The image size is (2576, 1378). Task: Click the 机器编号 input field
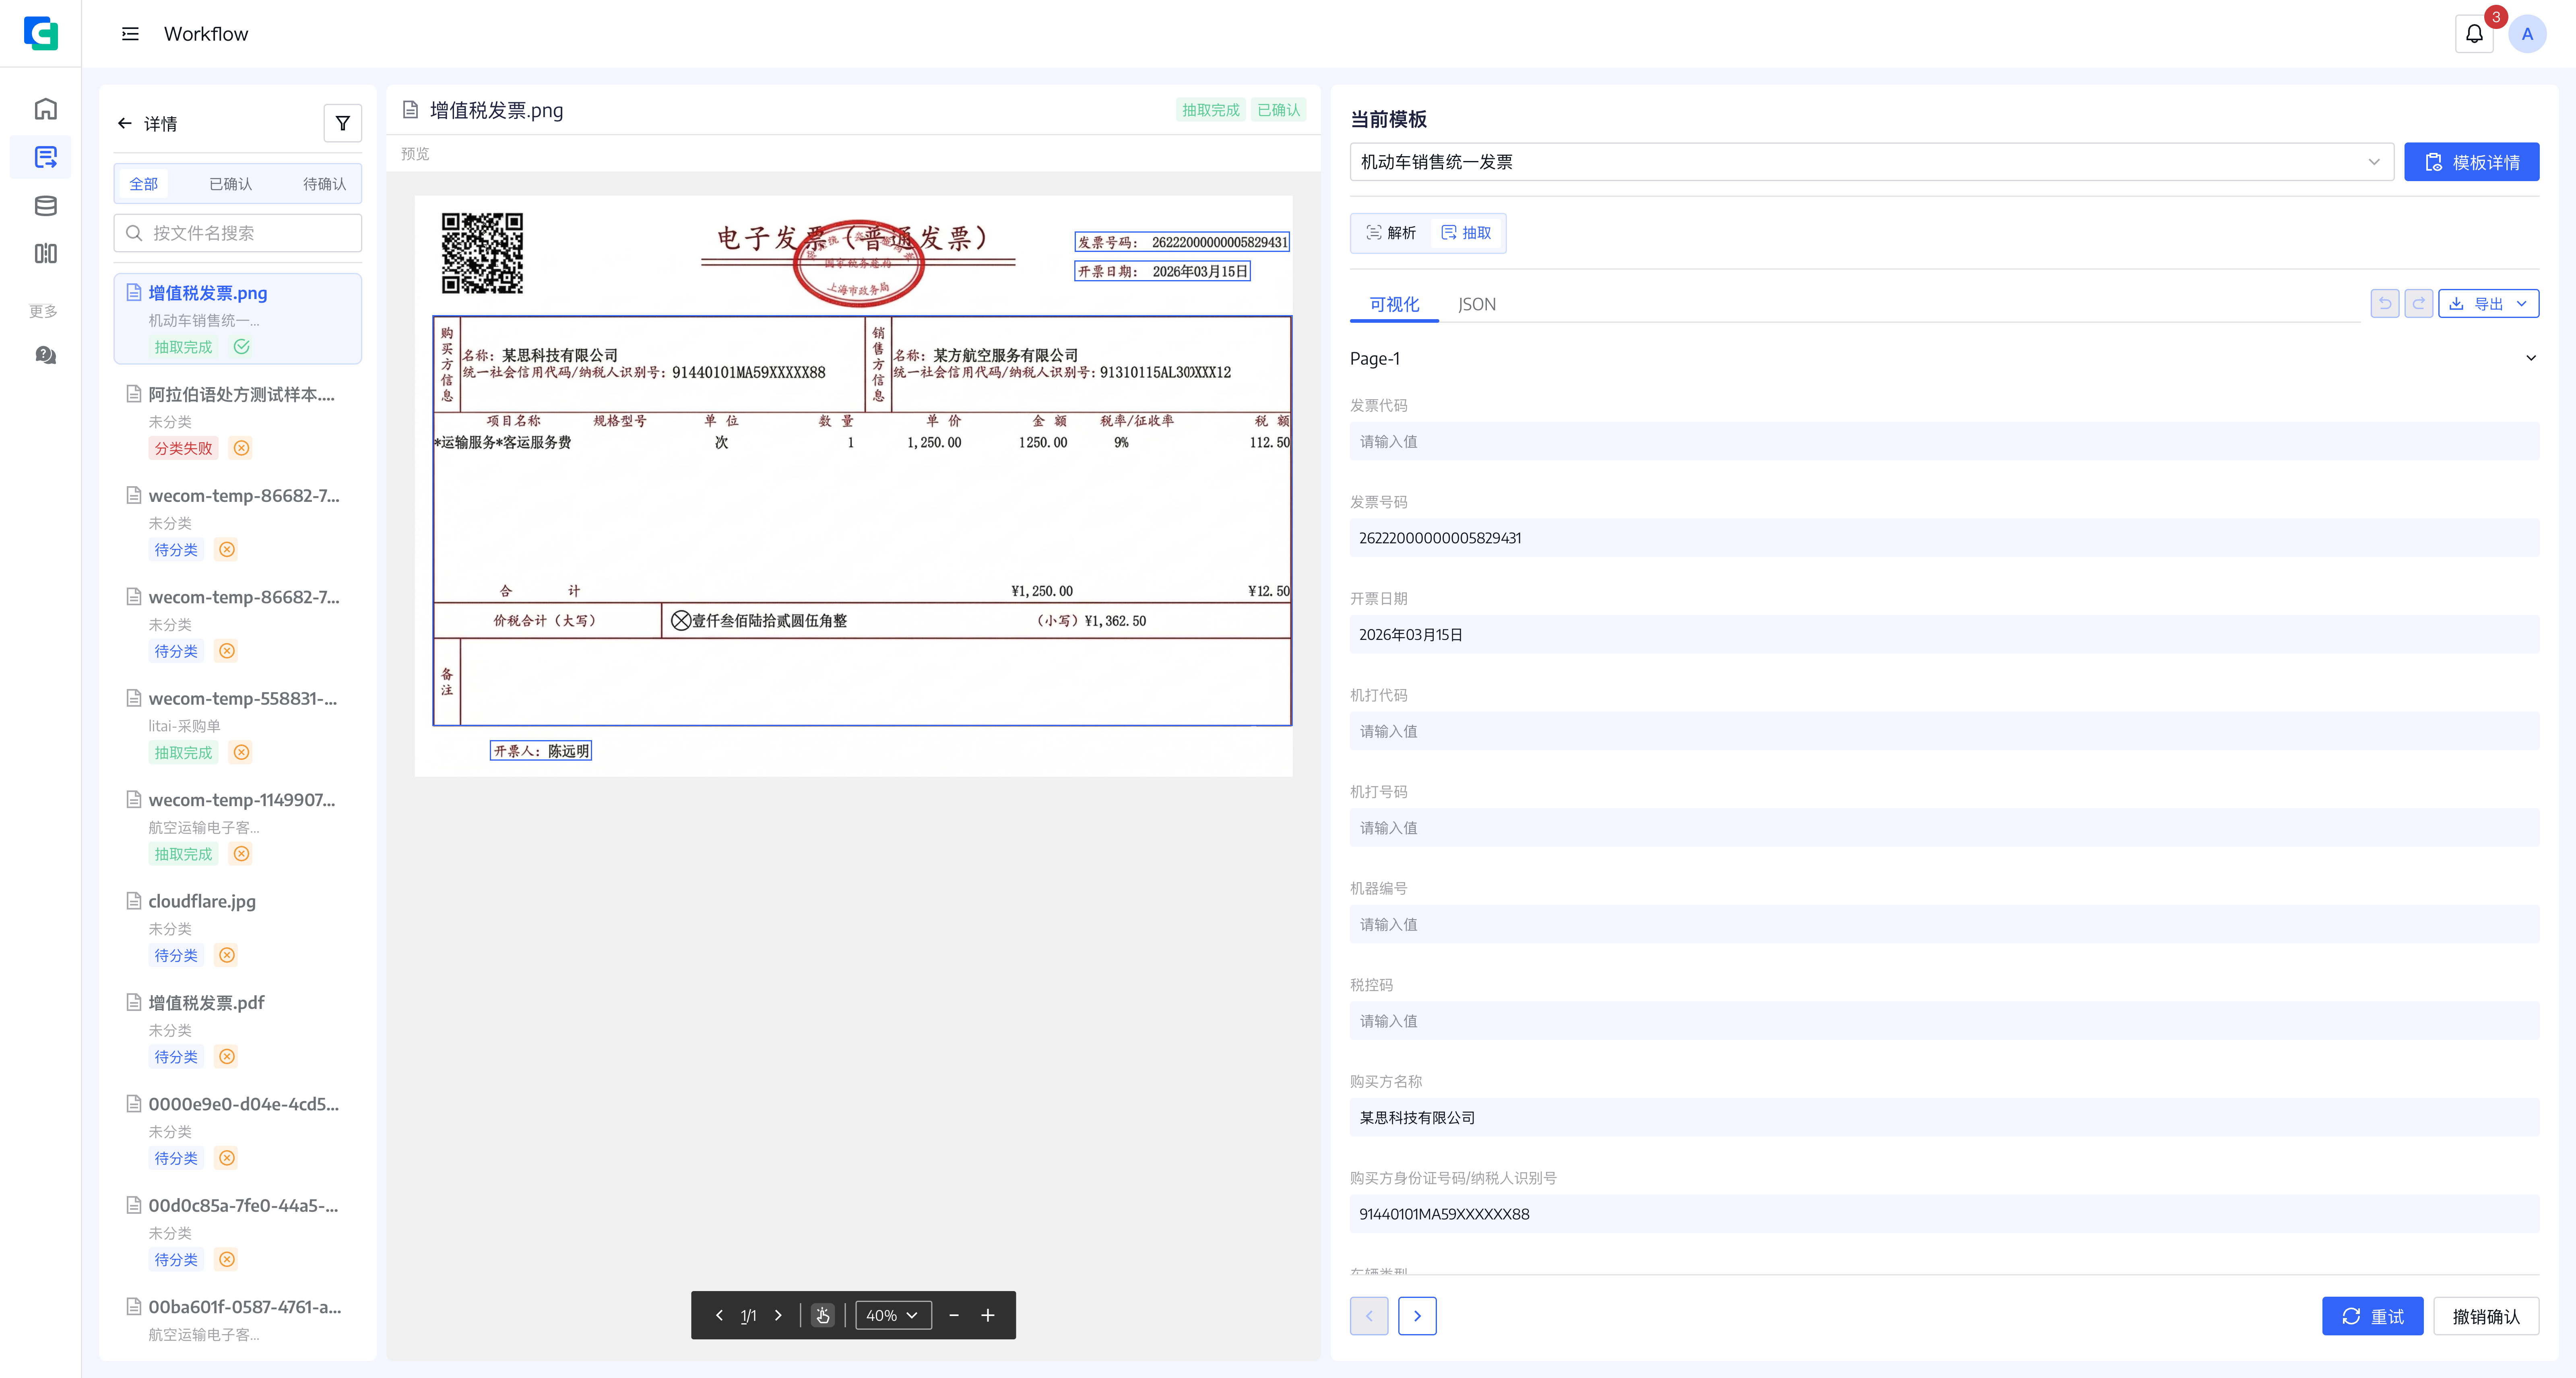1944,924
